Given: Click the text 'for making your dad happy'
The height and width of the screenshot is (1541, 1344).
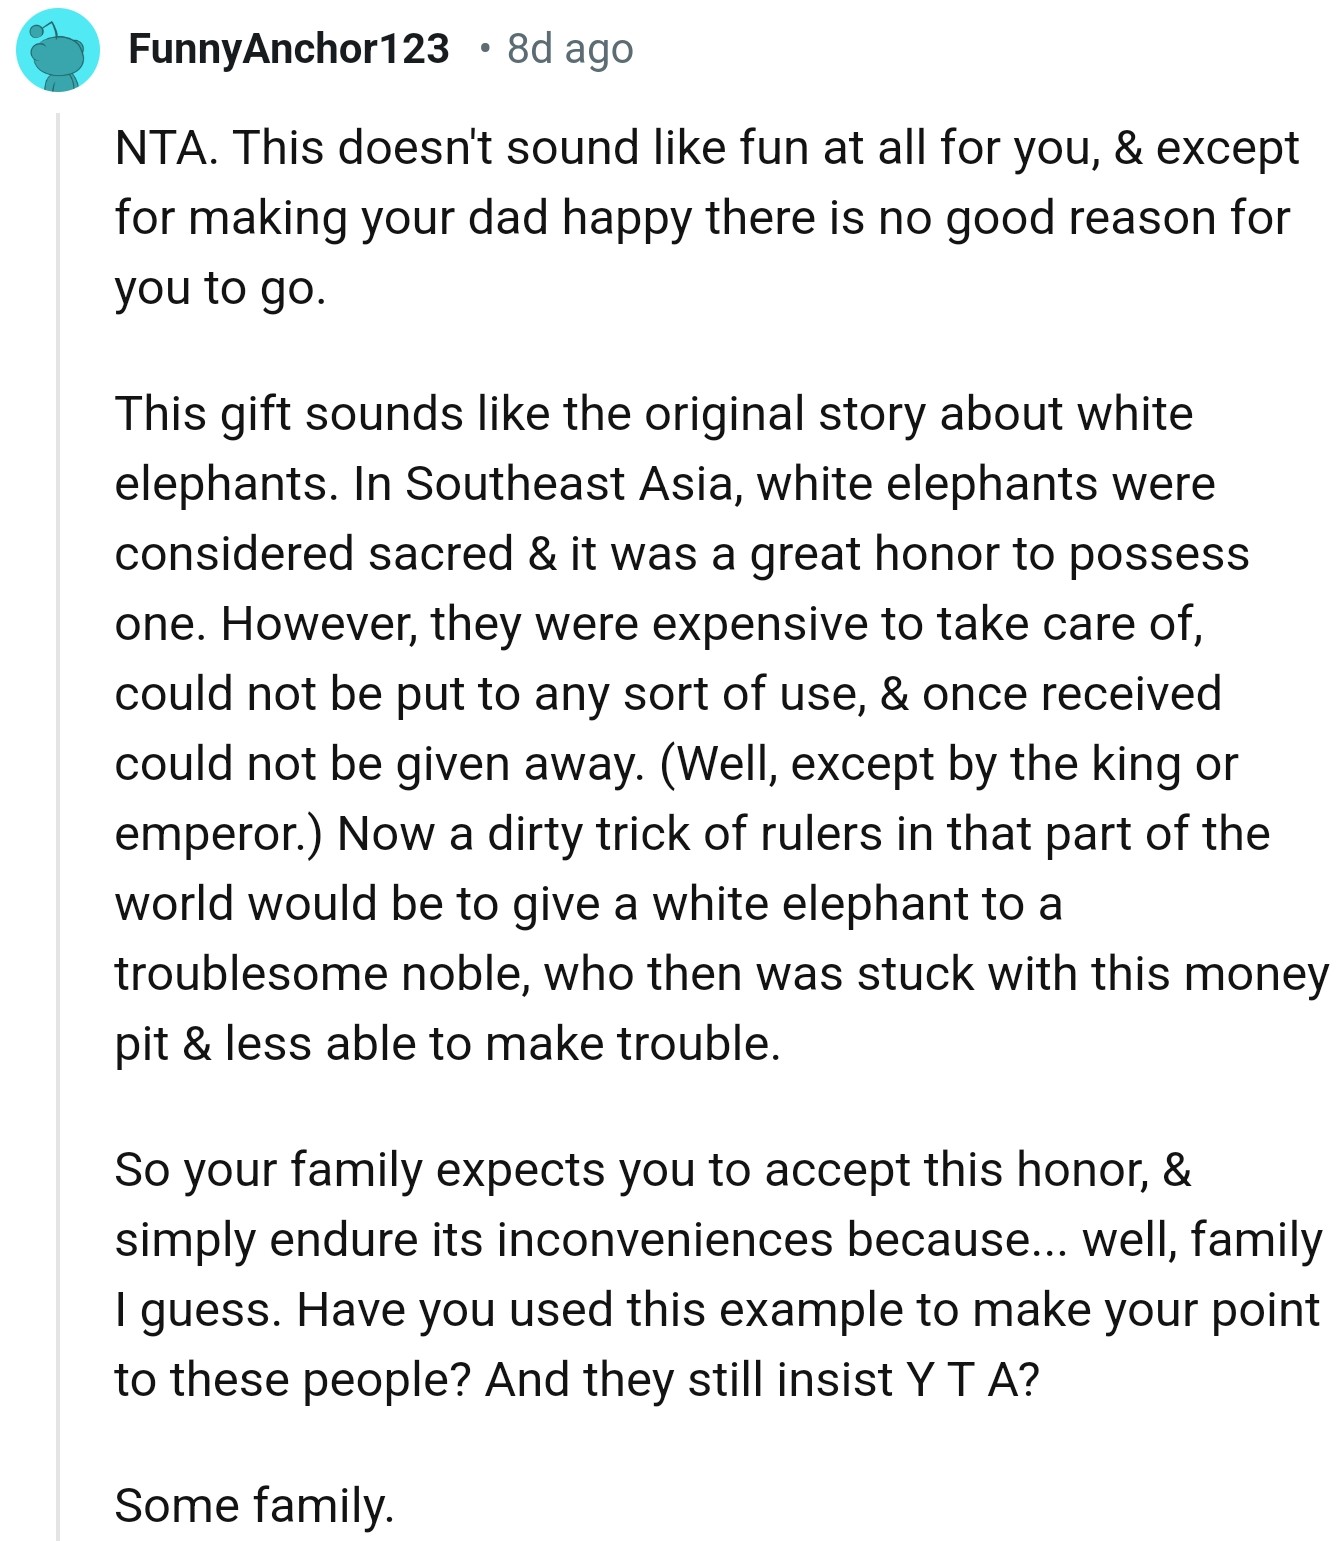Looking at the screenshot, I should [x=402, y=218].
